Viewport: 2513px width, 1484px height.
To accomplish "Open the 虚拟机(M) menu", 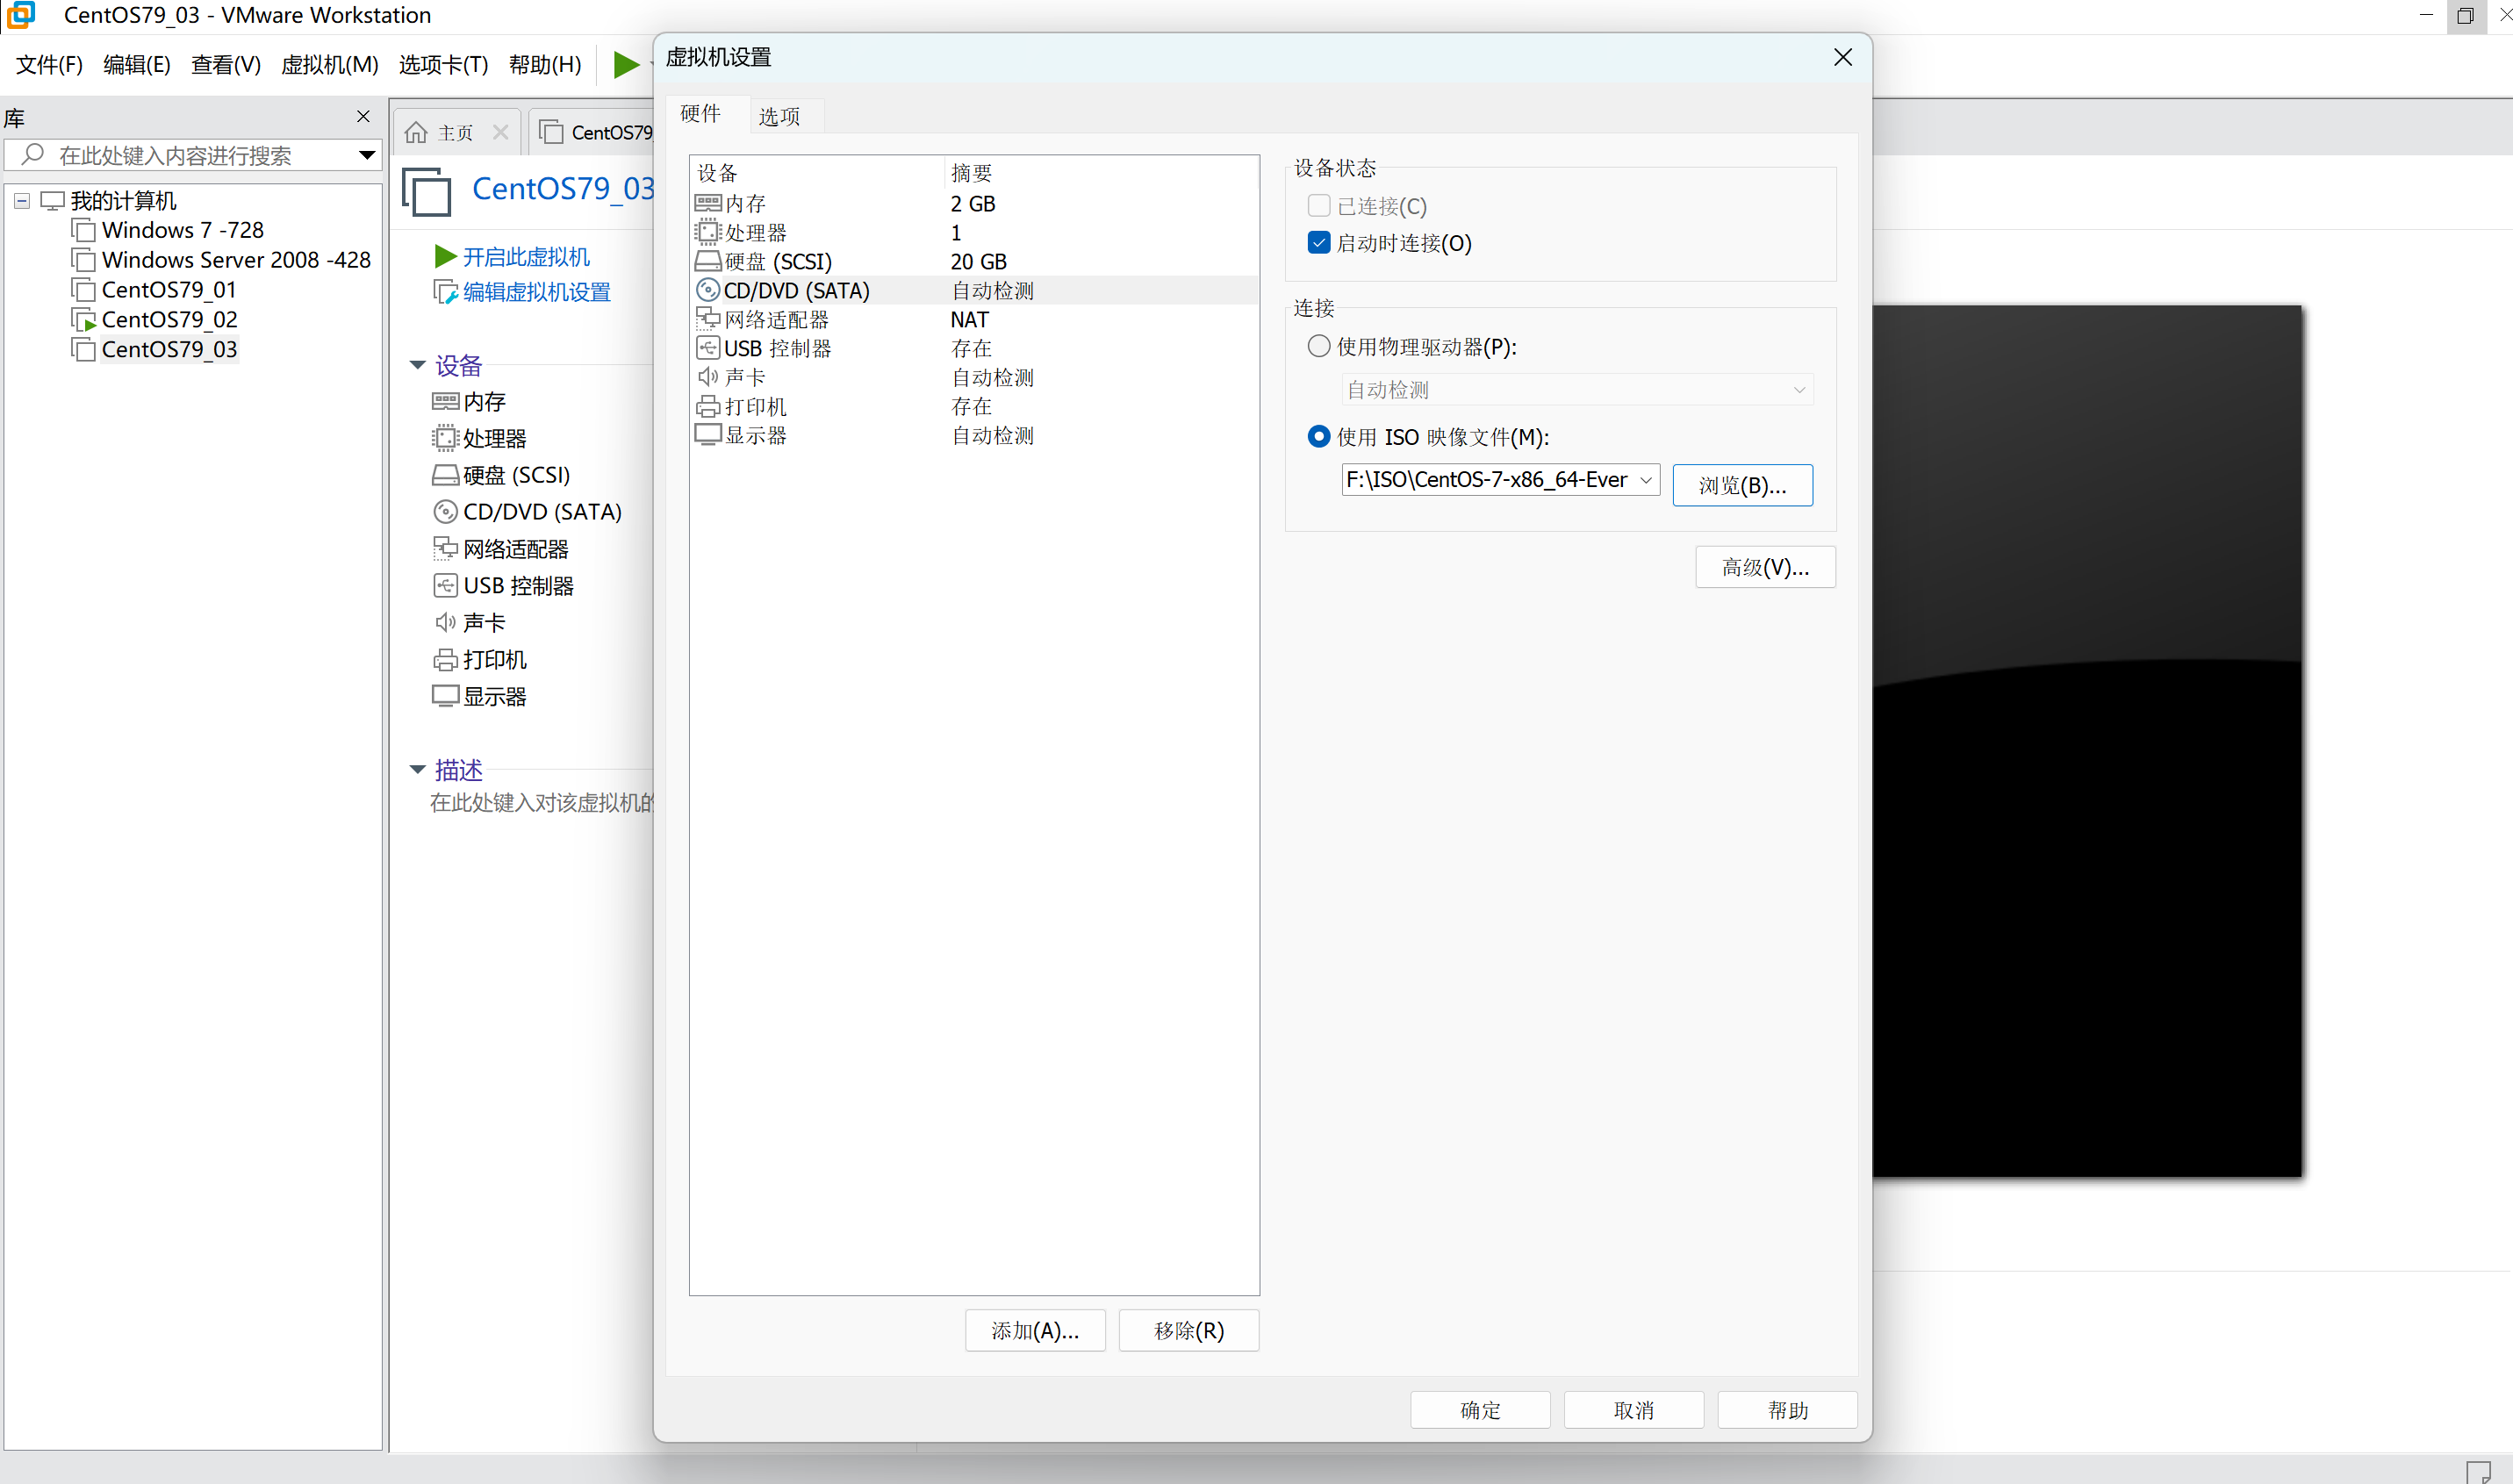I will click(x=330, y=65).
